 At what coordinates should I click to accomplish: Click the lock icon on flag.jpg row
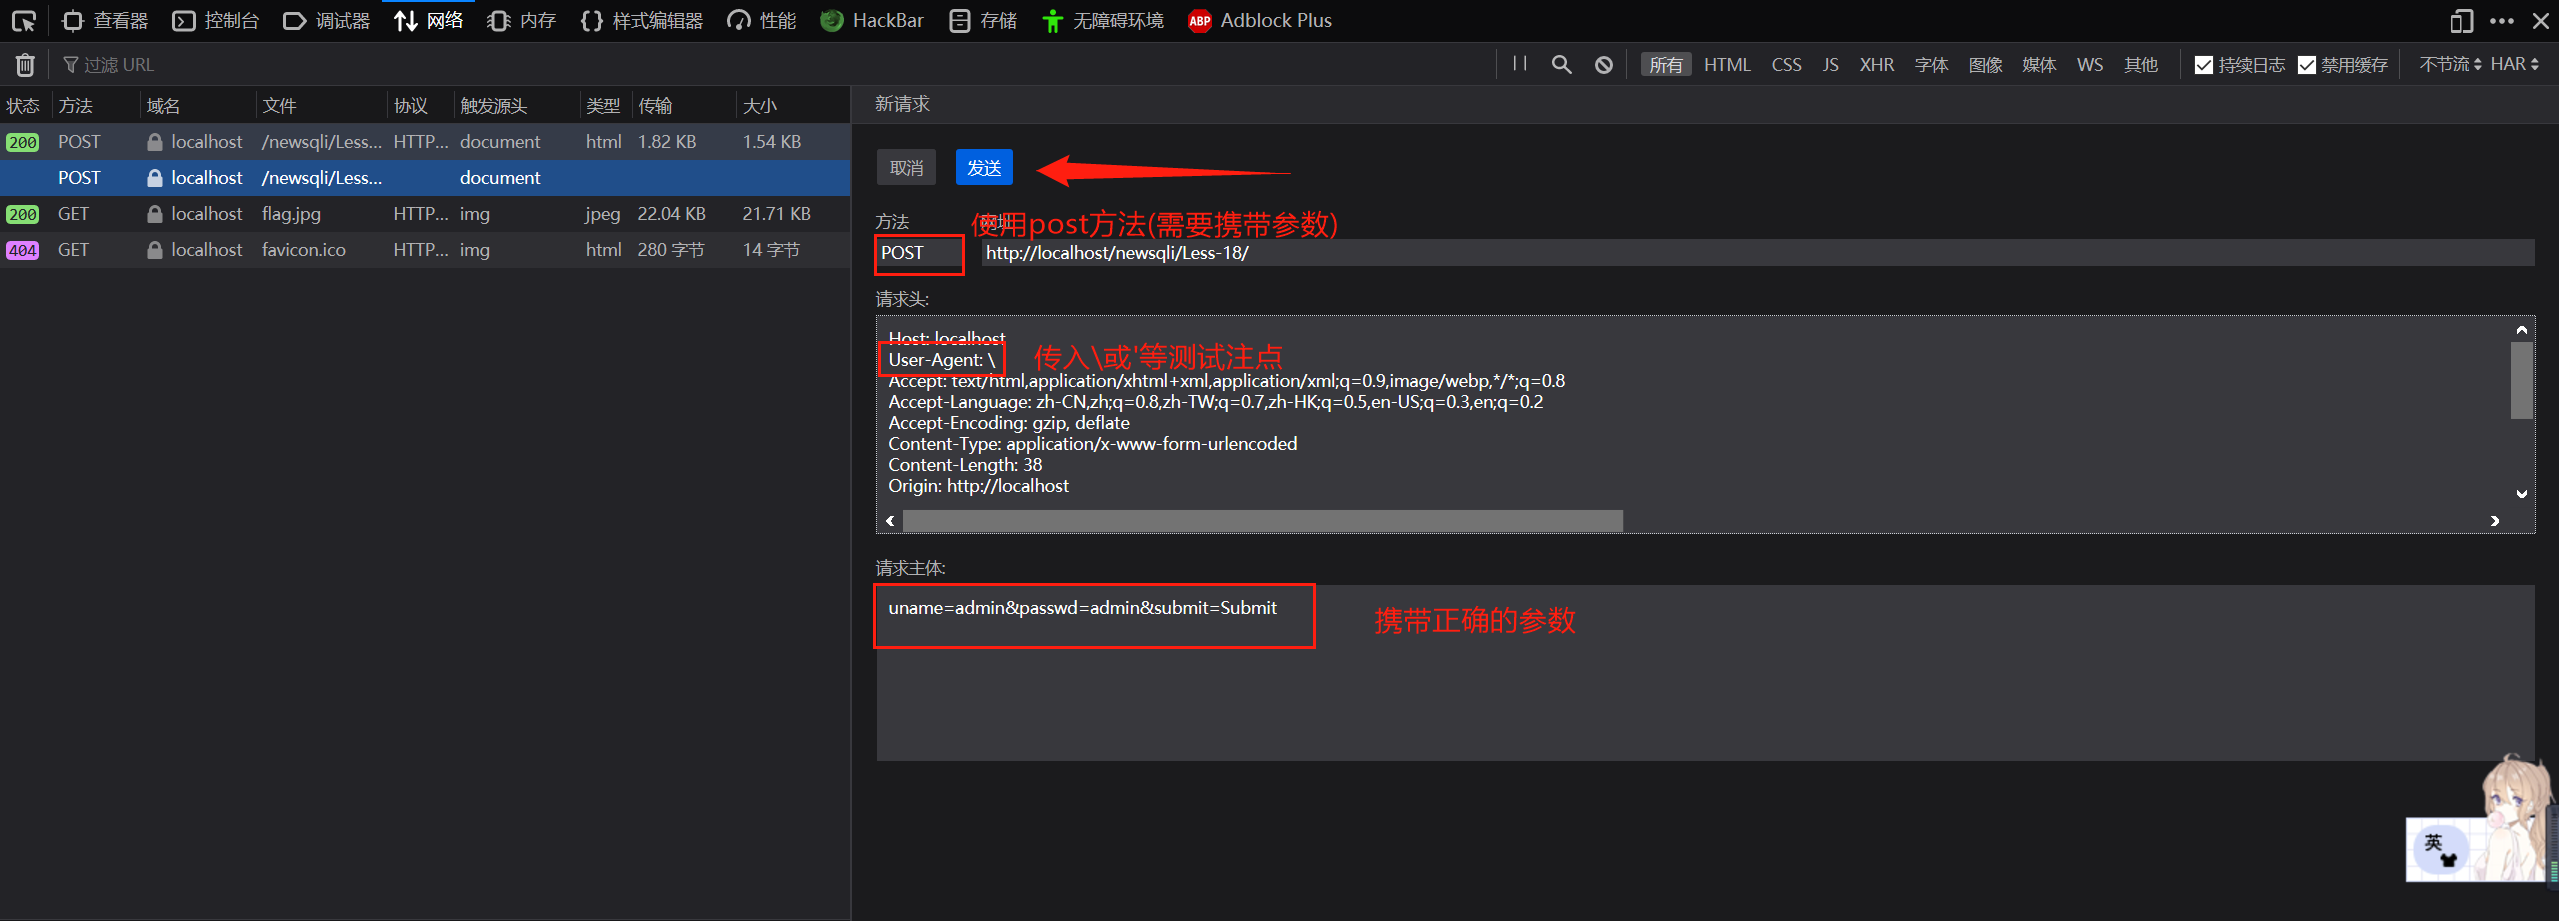(155, 214)
